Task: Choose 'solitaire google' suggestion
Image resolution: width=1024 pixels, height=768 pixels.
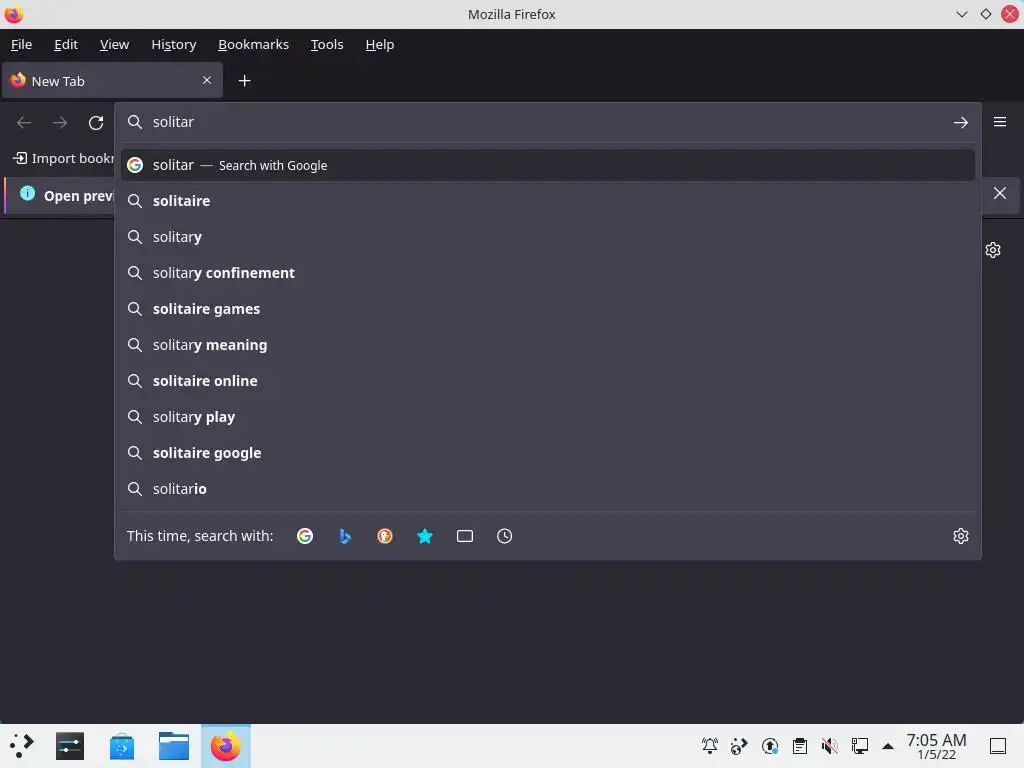Action: (547, 453)
